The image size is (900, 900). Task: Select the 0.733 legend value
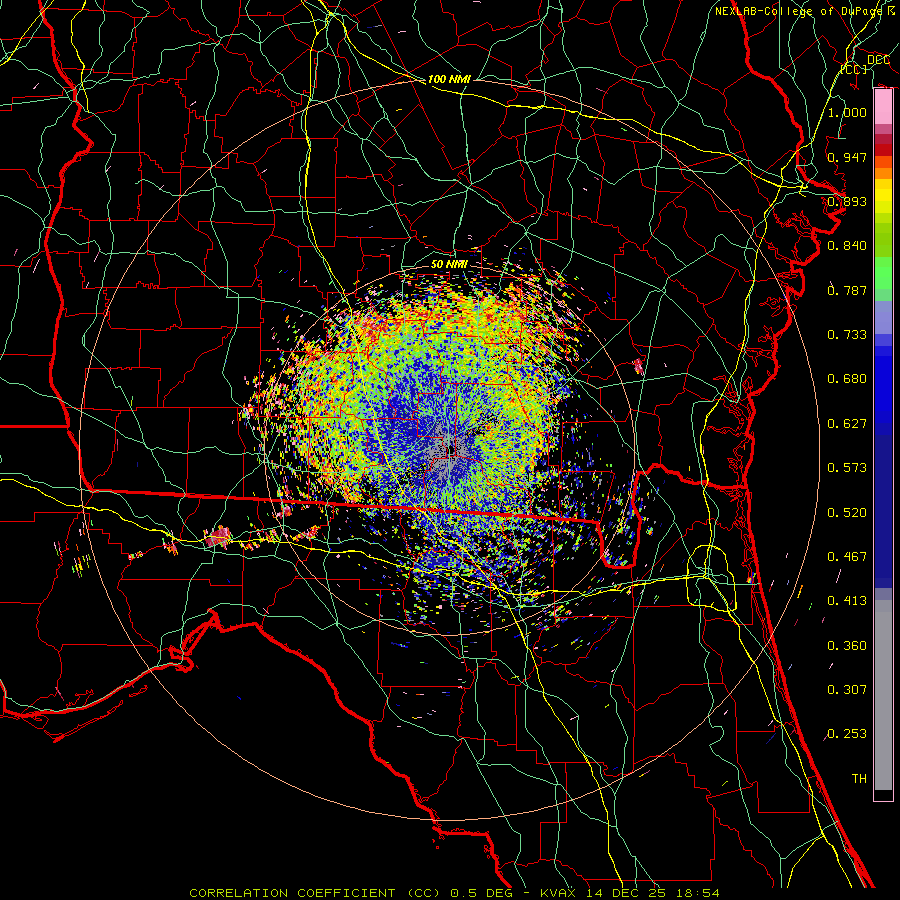pyautogui.click(x=847, y=335)
